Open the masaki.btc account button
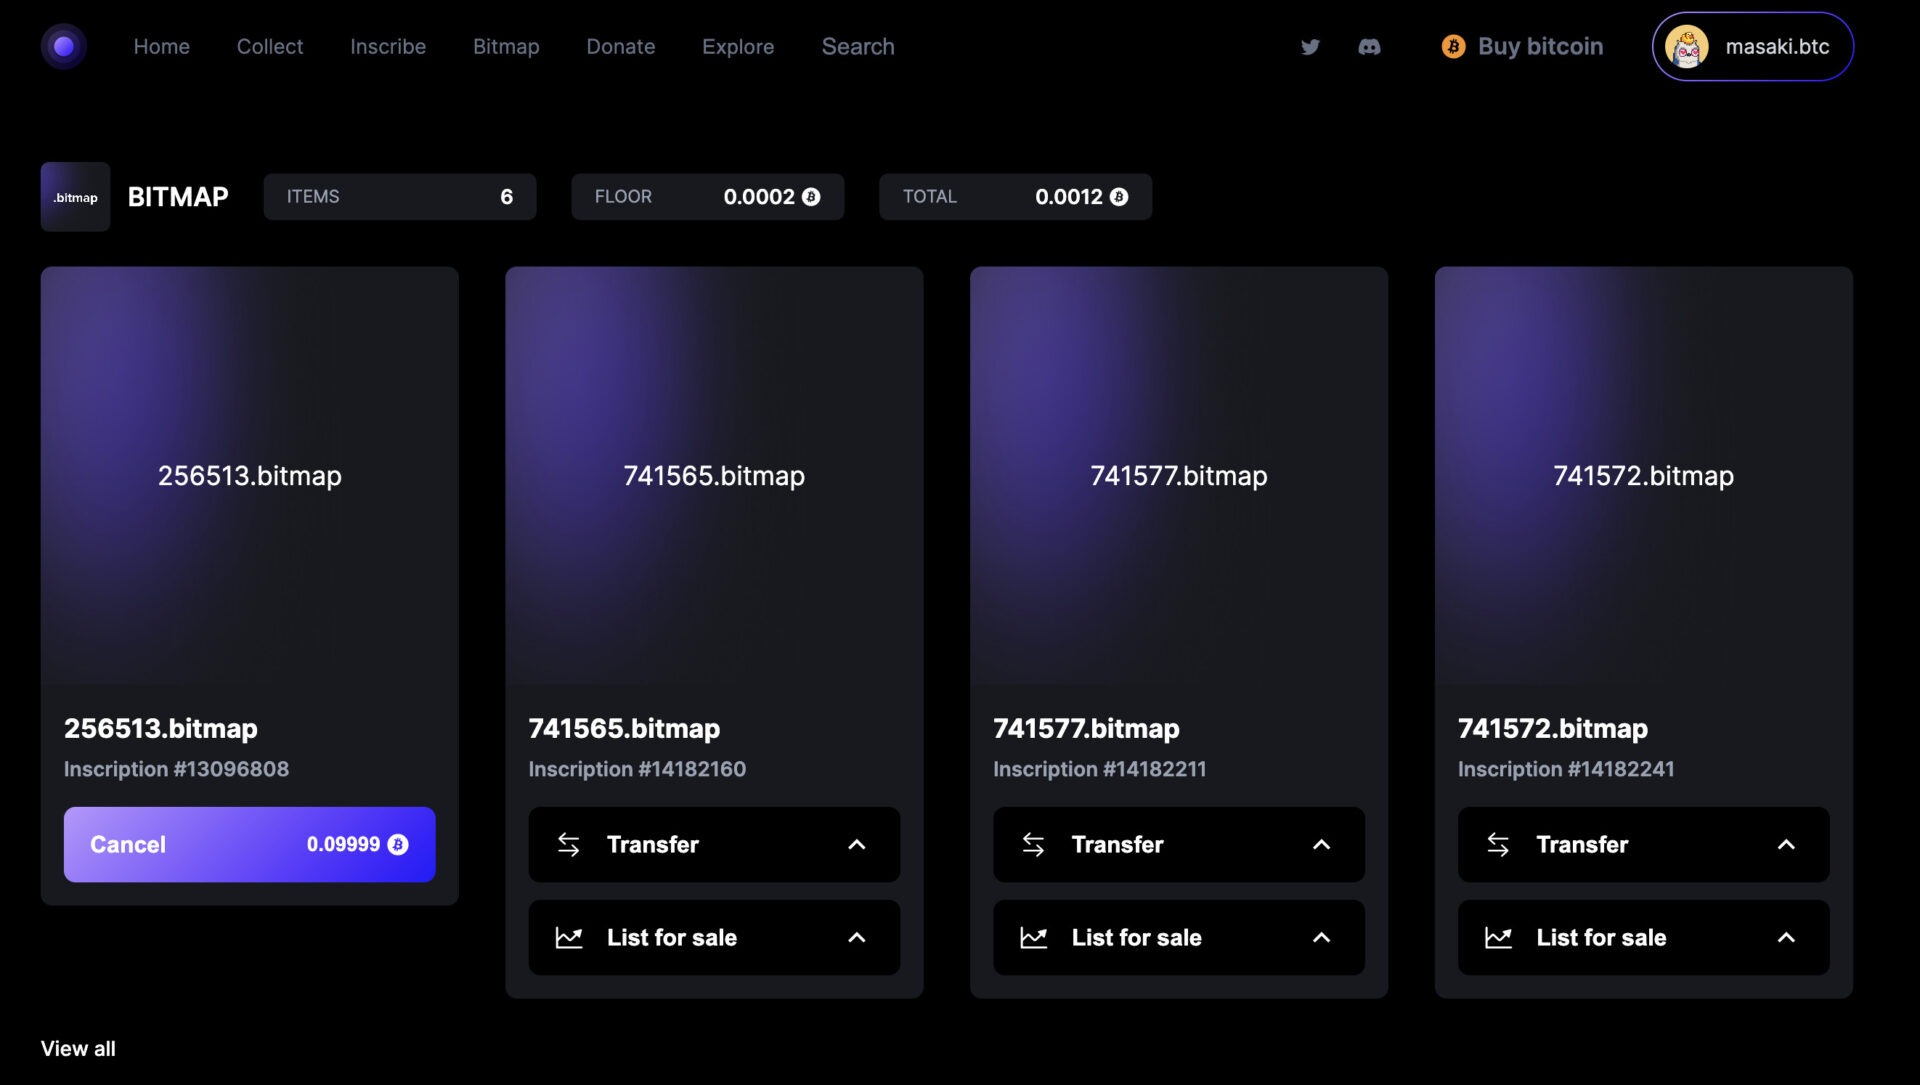Screen dimensions: 1920x1085 pos(1752,46)
